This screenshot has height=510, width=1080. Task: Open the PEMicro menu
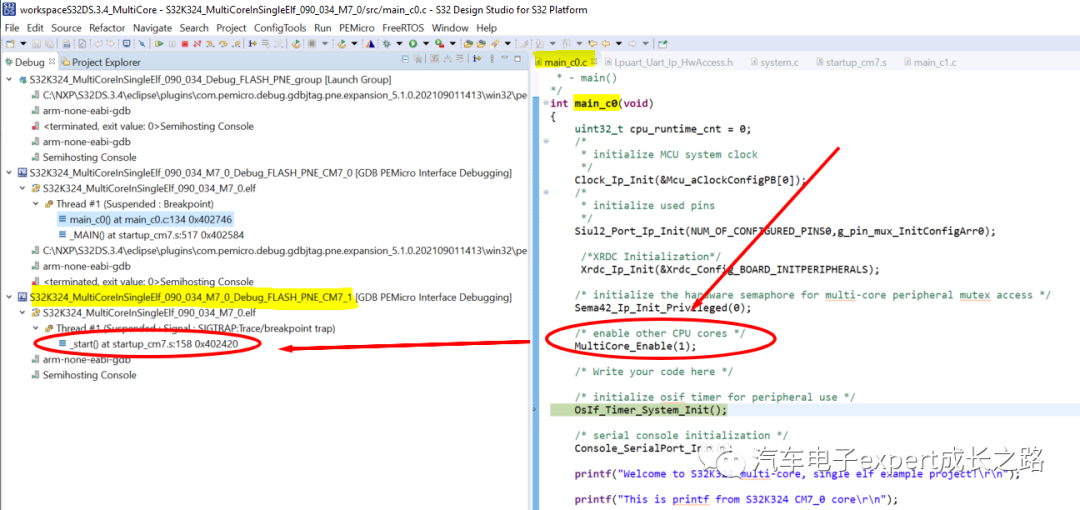(x=356, y=28)
